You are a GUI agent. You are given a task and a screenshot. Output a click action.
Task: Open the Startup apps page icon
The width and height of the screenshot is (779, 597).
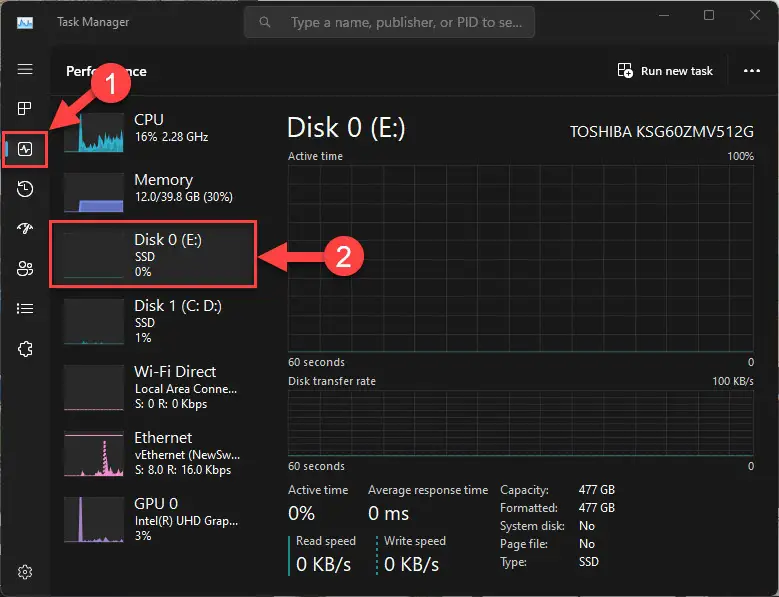coord(25,228)
